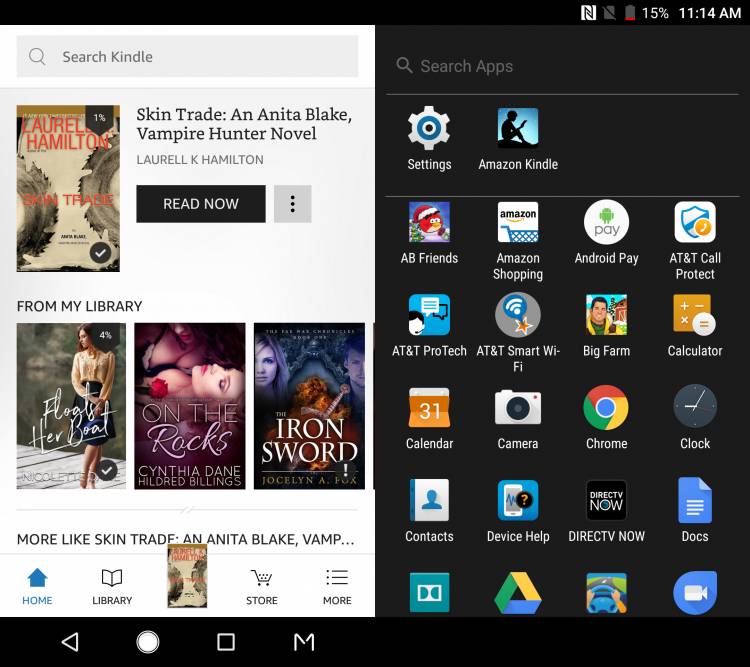Image resolution: width=750 pixels, height=667 pixels.
Task: Open three-dot options for Skin Trade
Action: coord(293,204)
